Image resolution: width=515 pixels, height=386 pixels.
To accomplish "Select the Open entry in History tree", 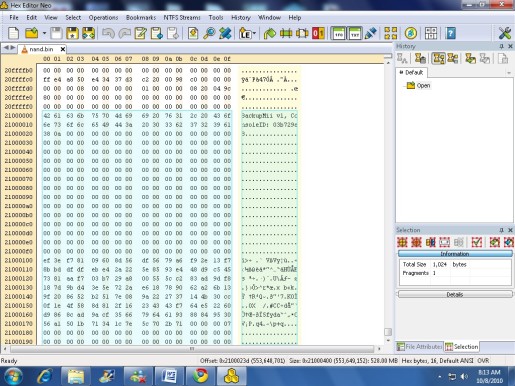I will pyautogui.click(x=419, y=85).
